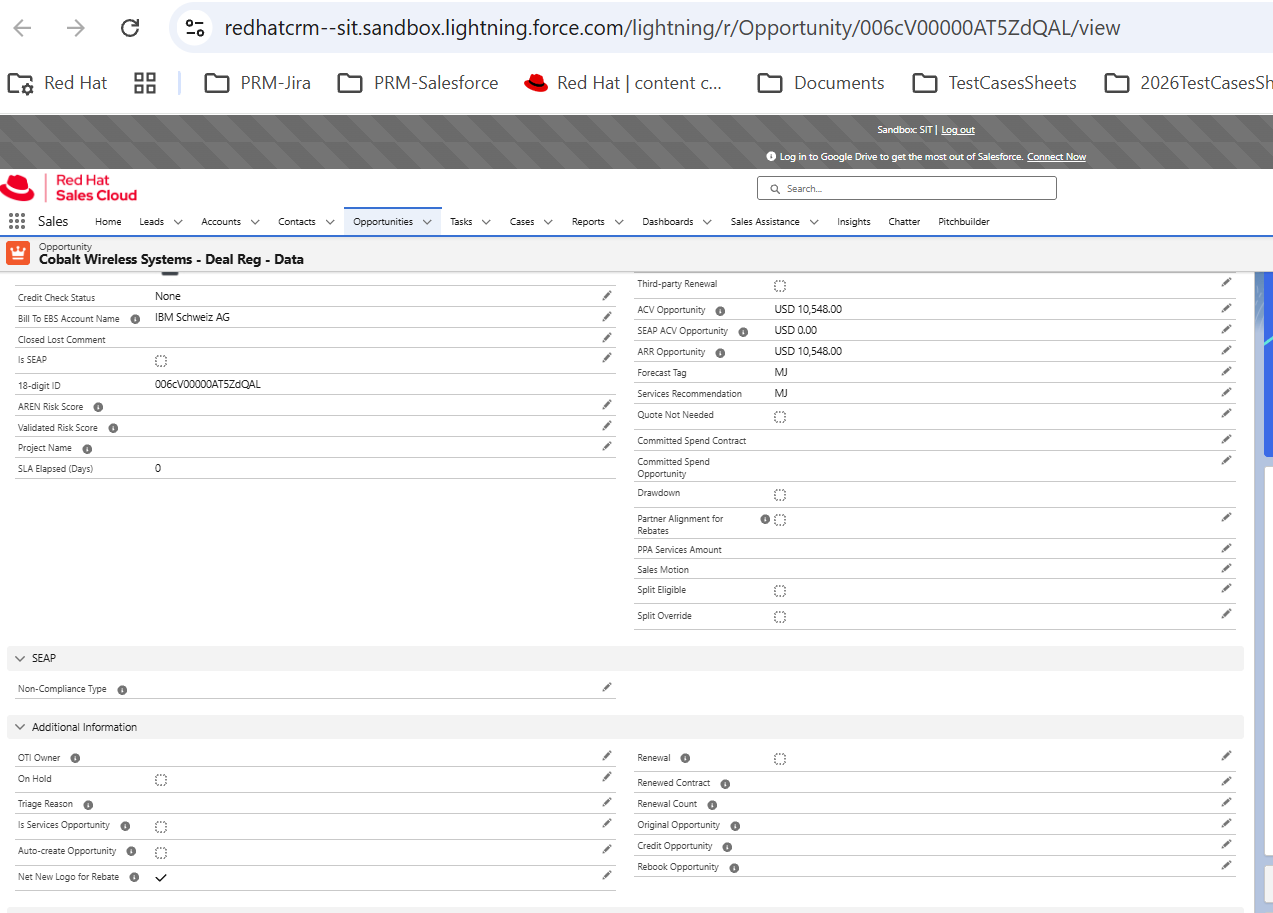
Task: Click the Opportunity crown icon
Action: click(18, 253)
